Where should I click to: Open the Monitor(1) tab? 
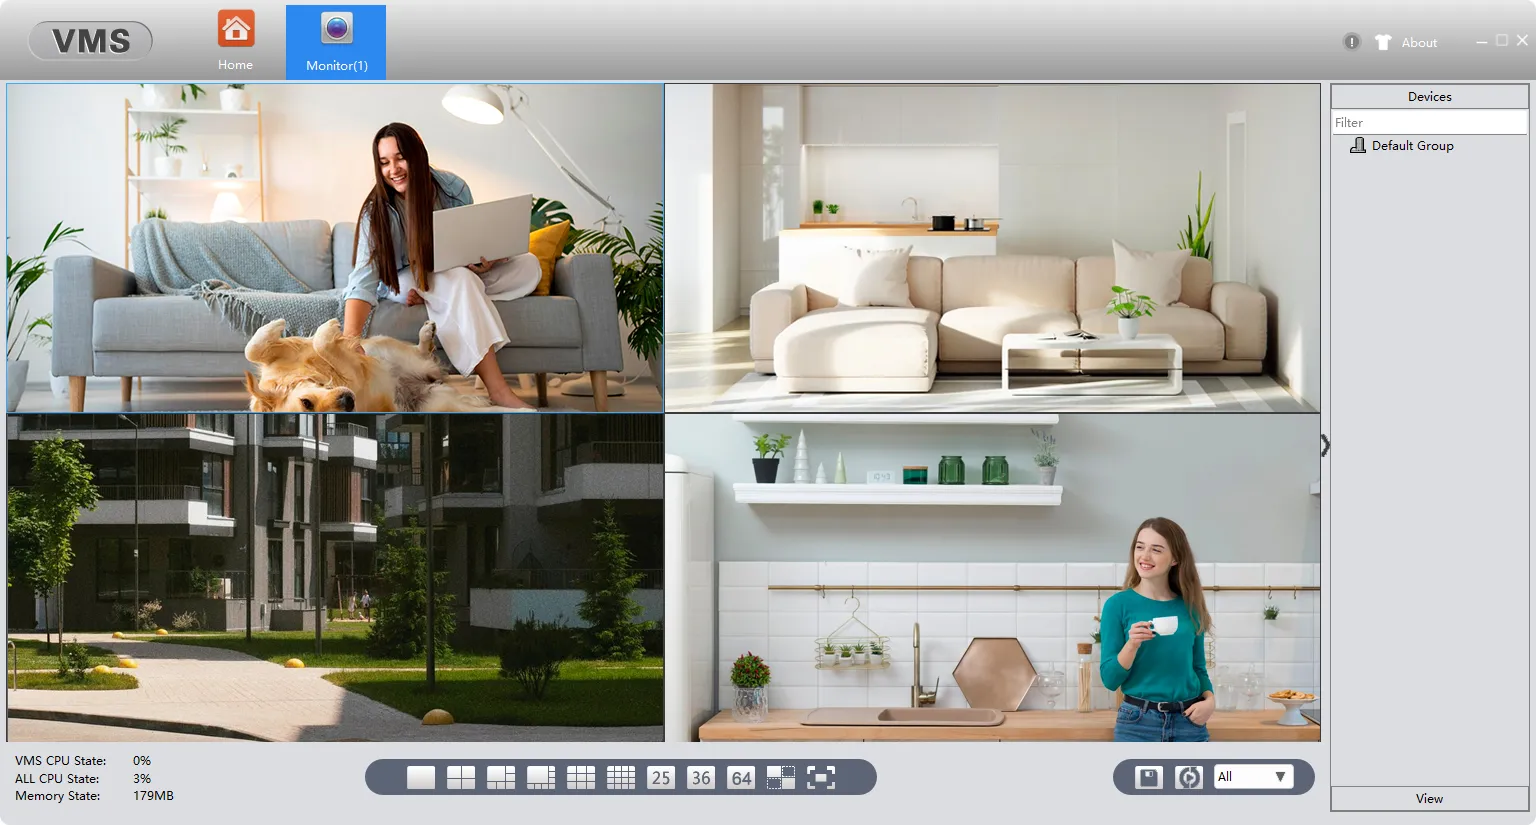pyautogui.click(x=336, y=40)
